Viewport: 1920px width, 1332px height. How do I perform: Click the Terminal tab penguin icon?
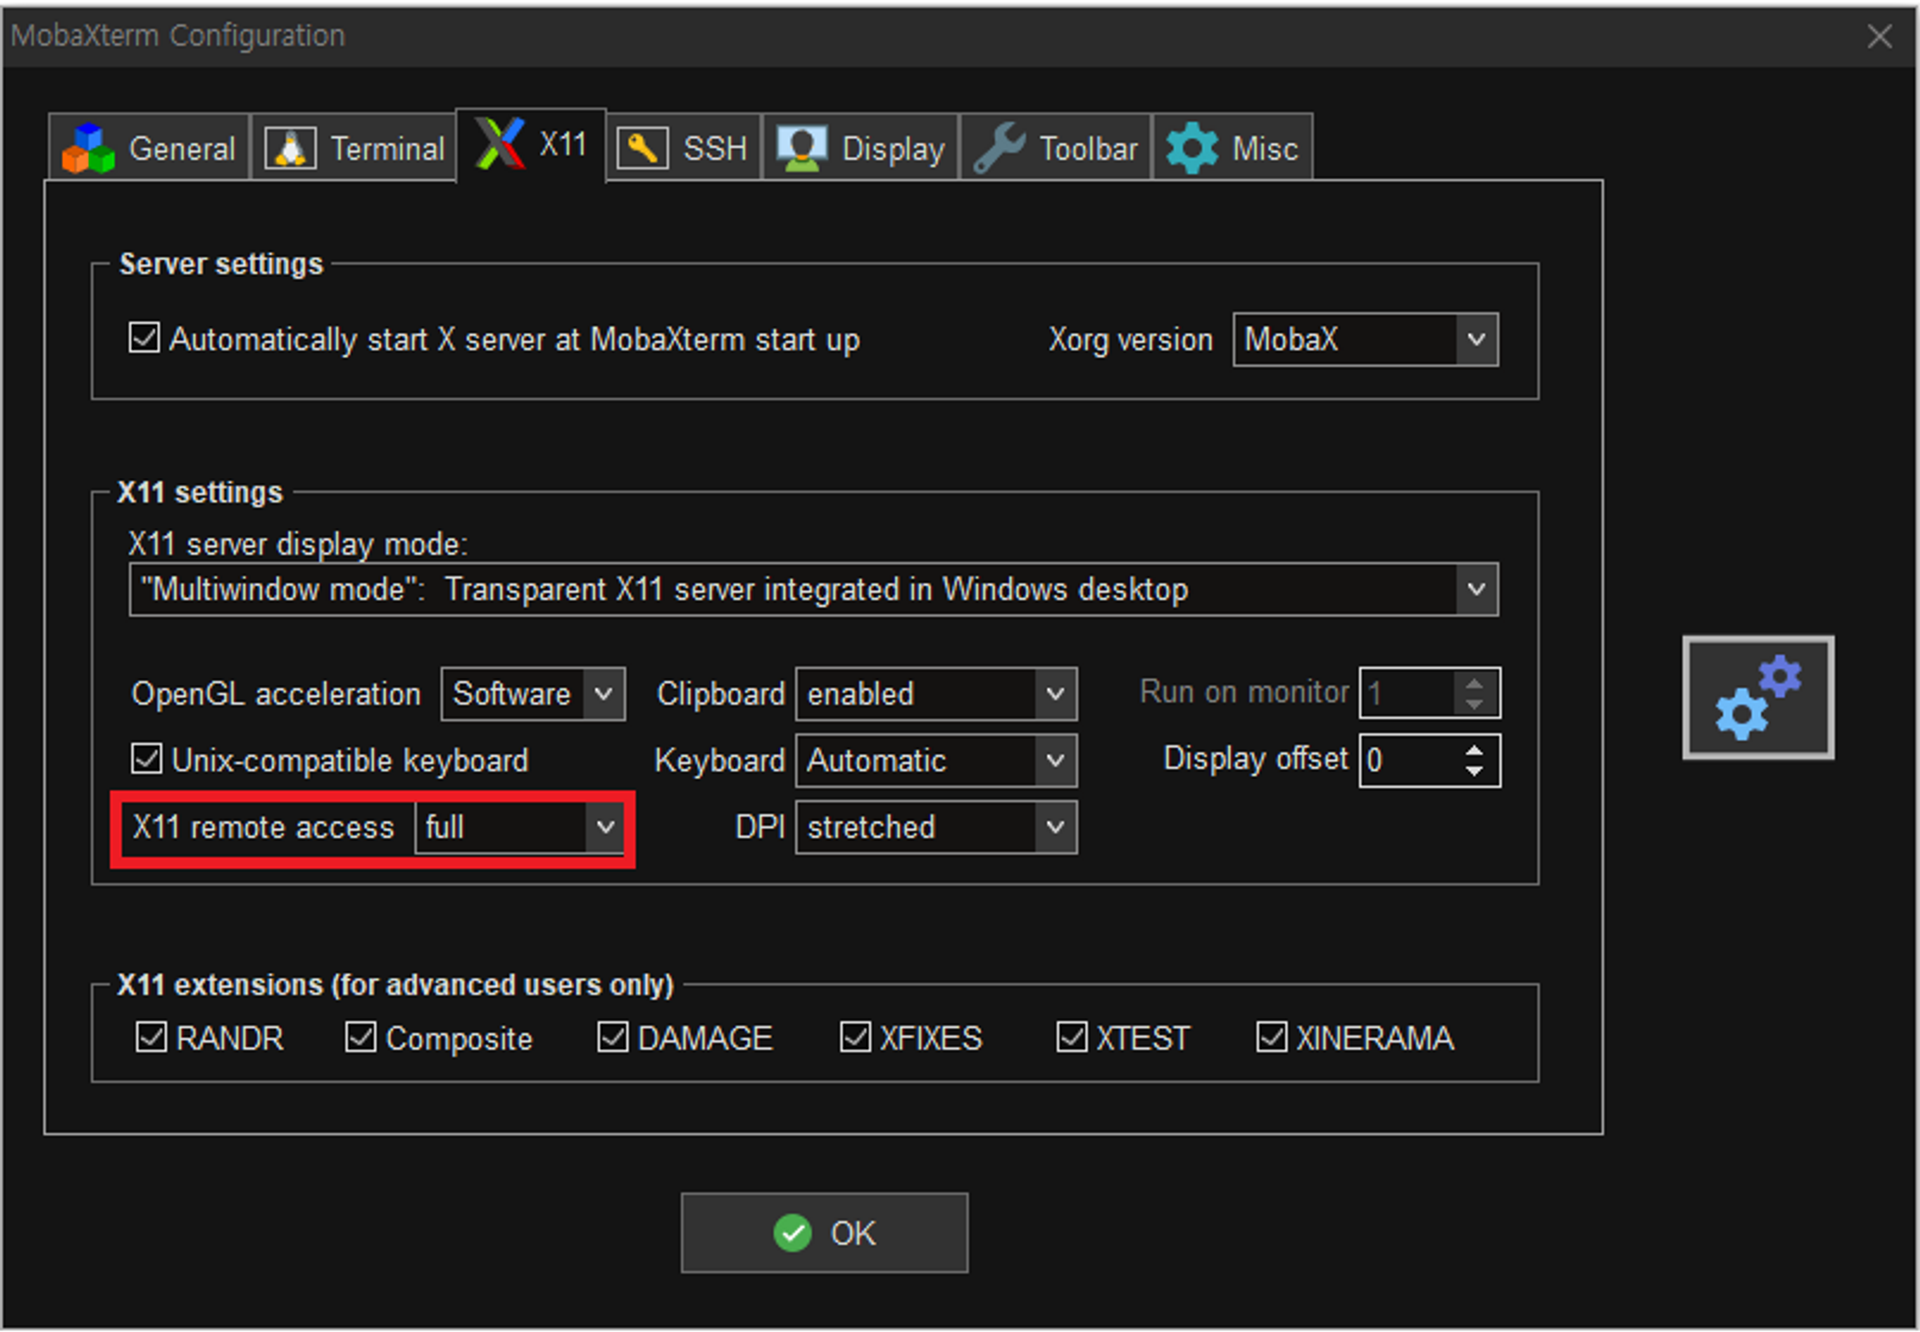tap(290, 149)
